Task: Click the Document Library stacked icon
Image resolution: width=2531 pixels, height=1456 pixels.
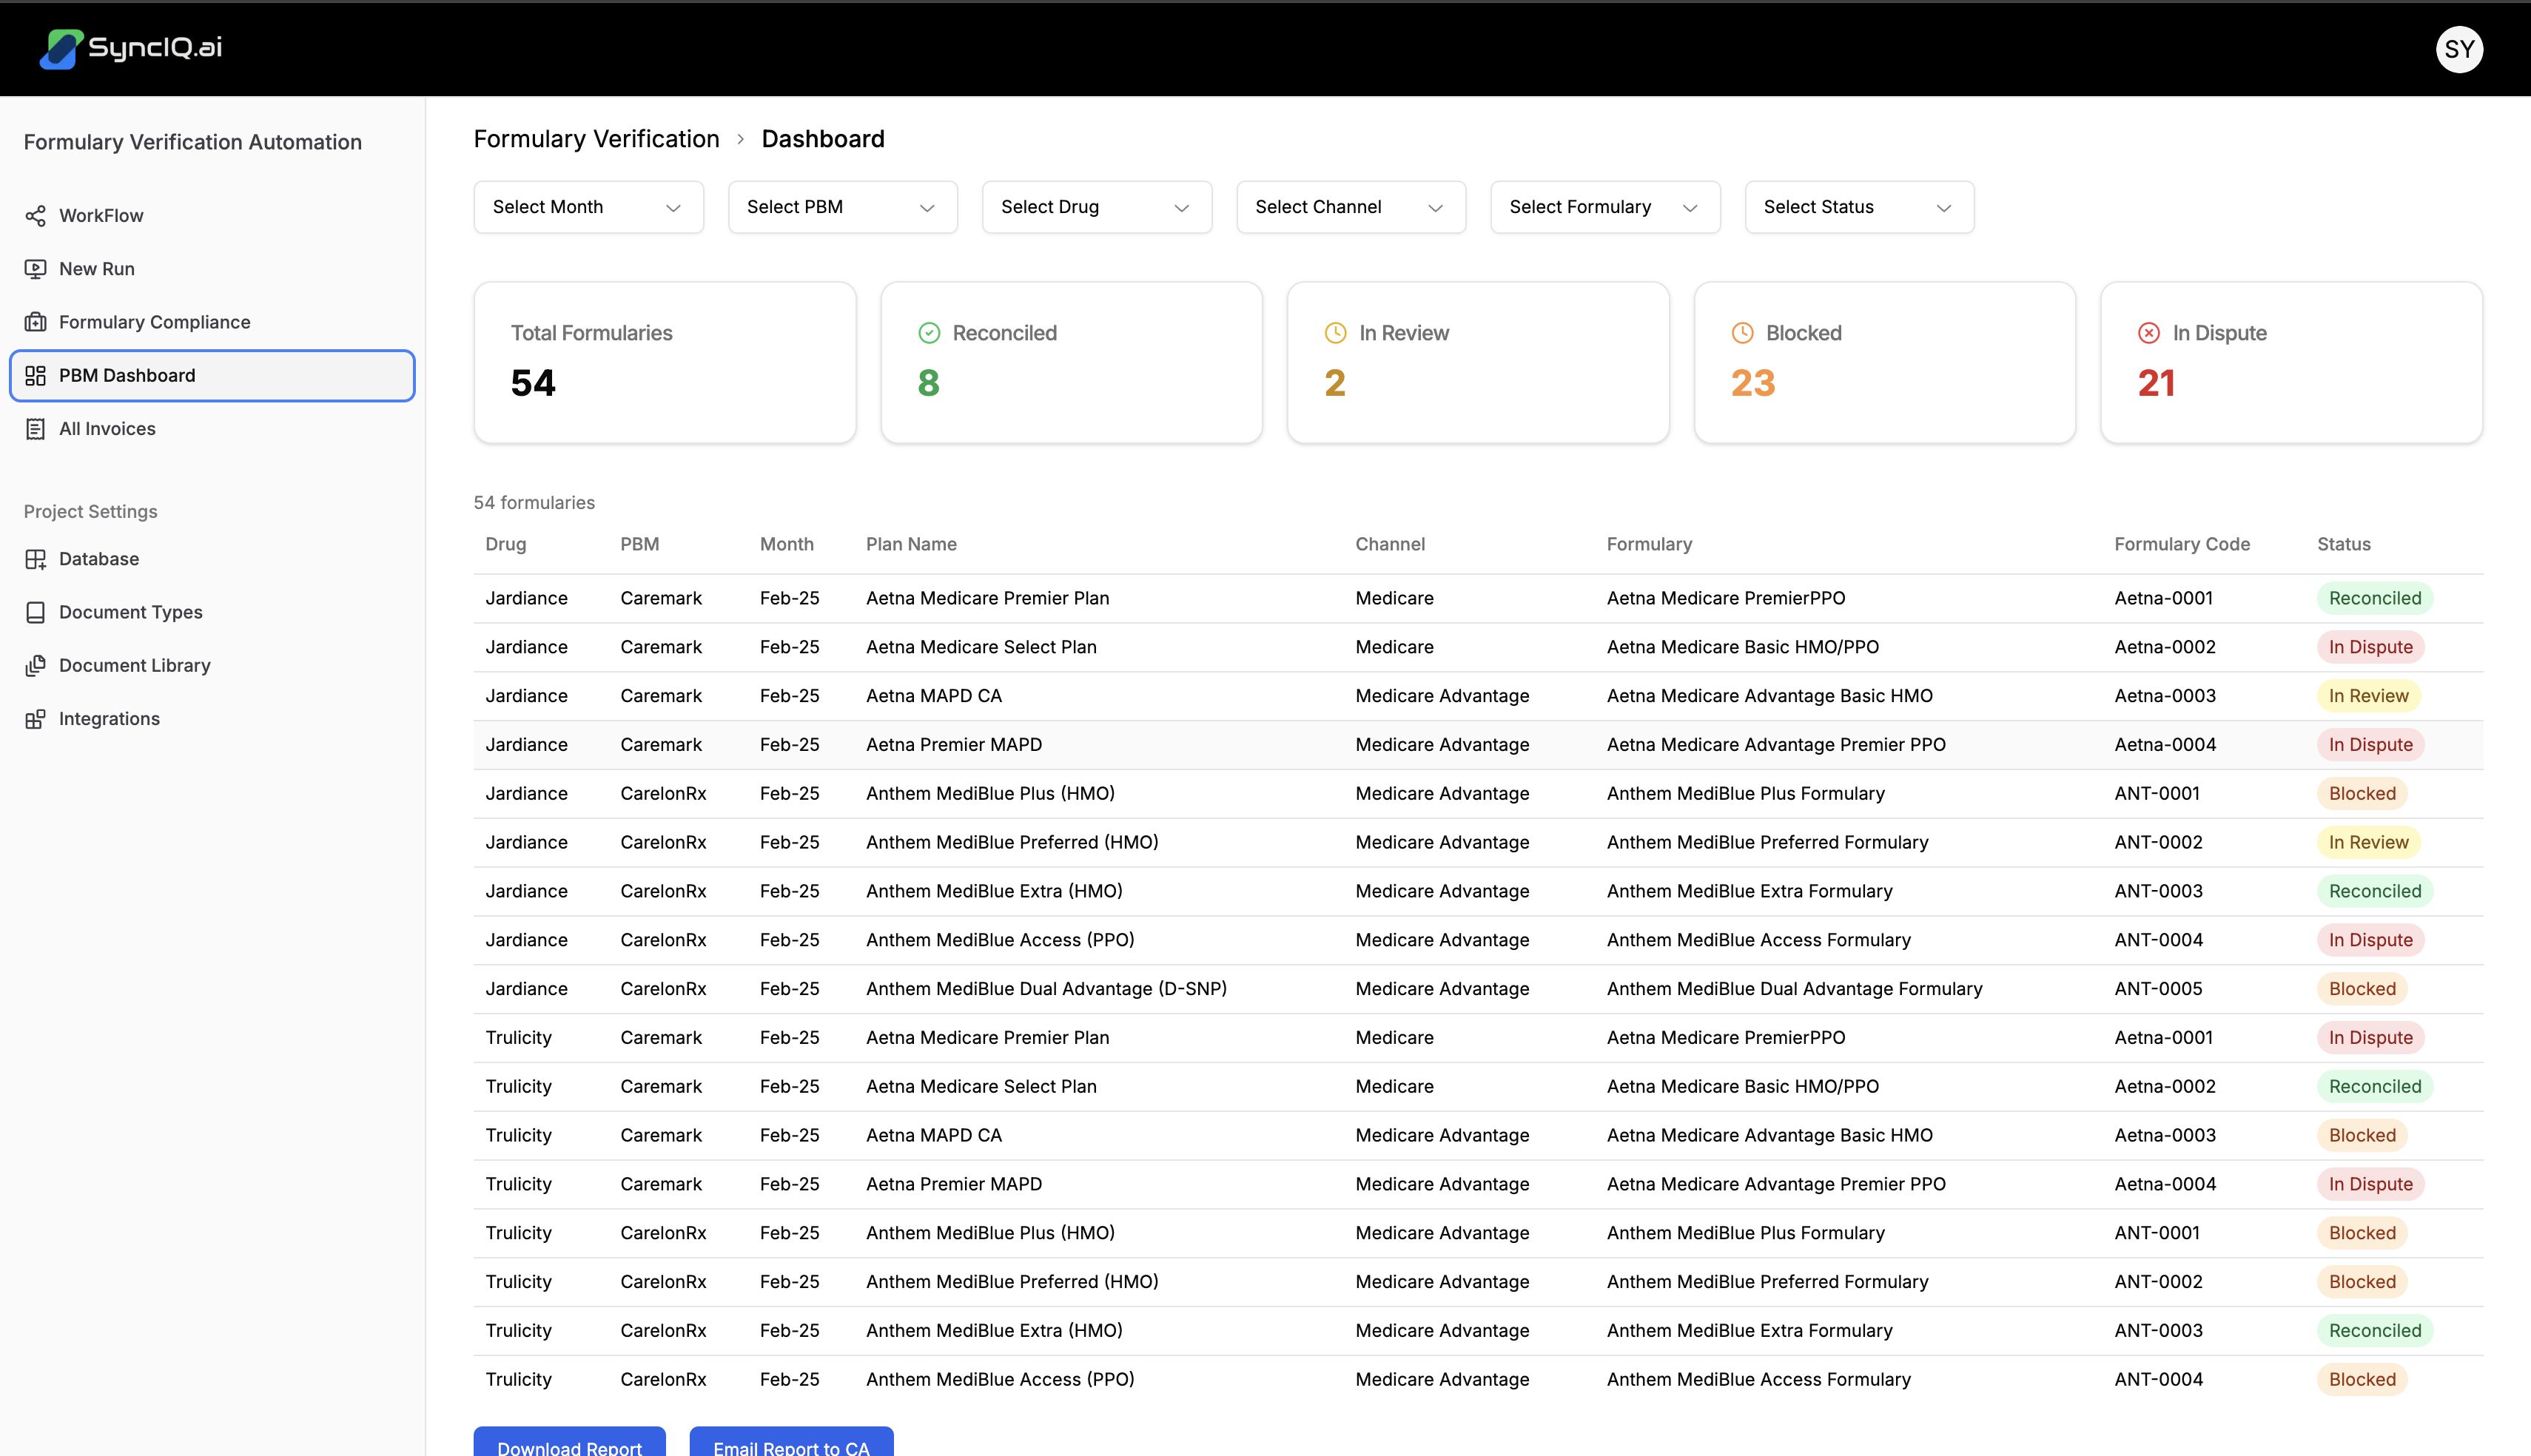Action: point(35,666)
